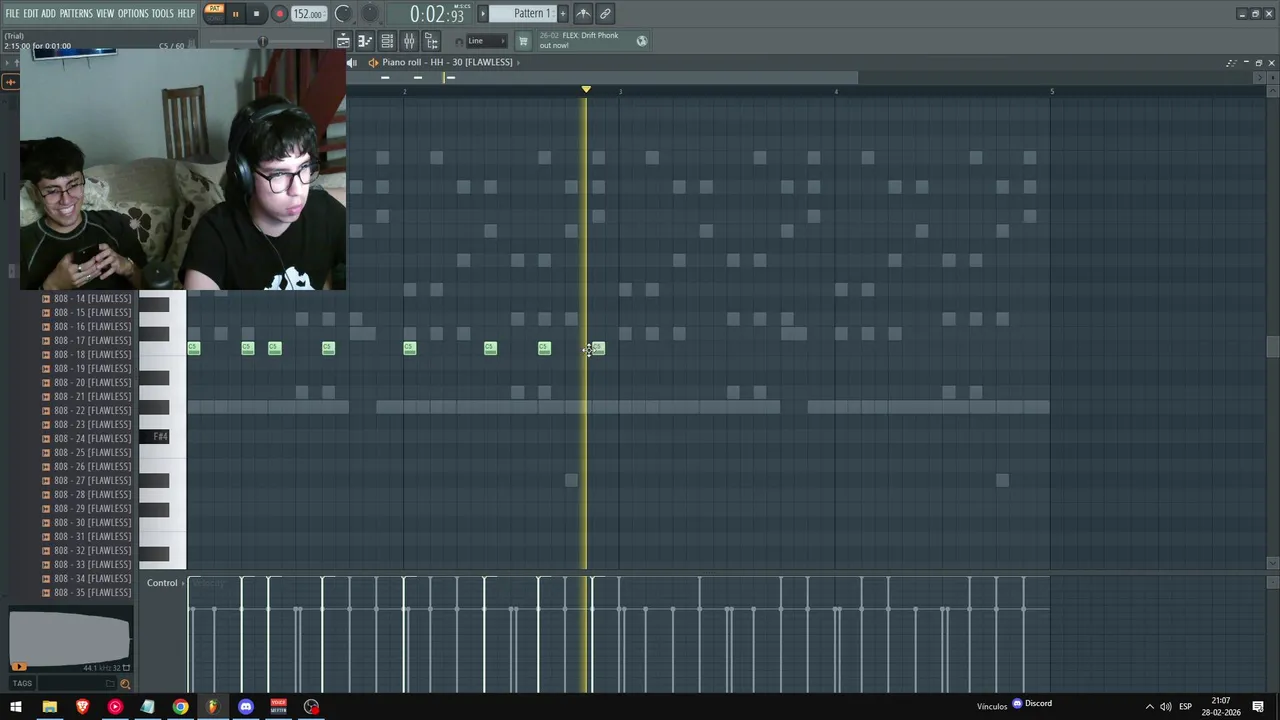Screen dimensions: 1280x720
Task: Open the Browser/plugin picker view icon
Action: pyautogui.click(x=431, y=41)
